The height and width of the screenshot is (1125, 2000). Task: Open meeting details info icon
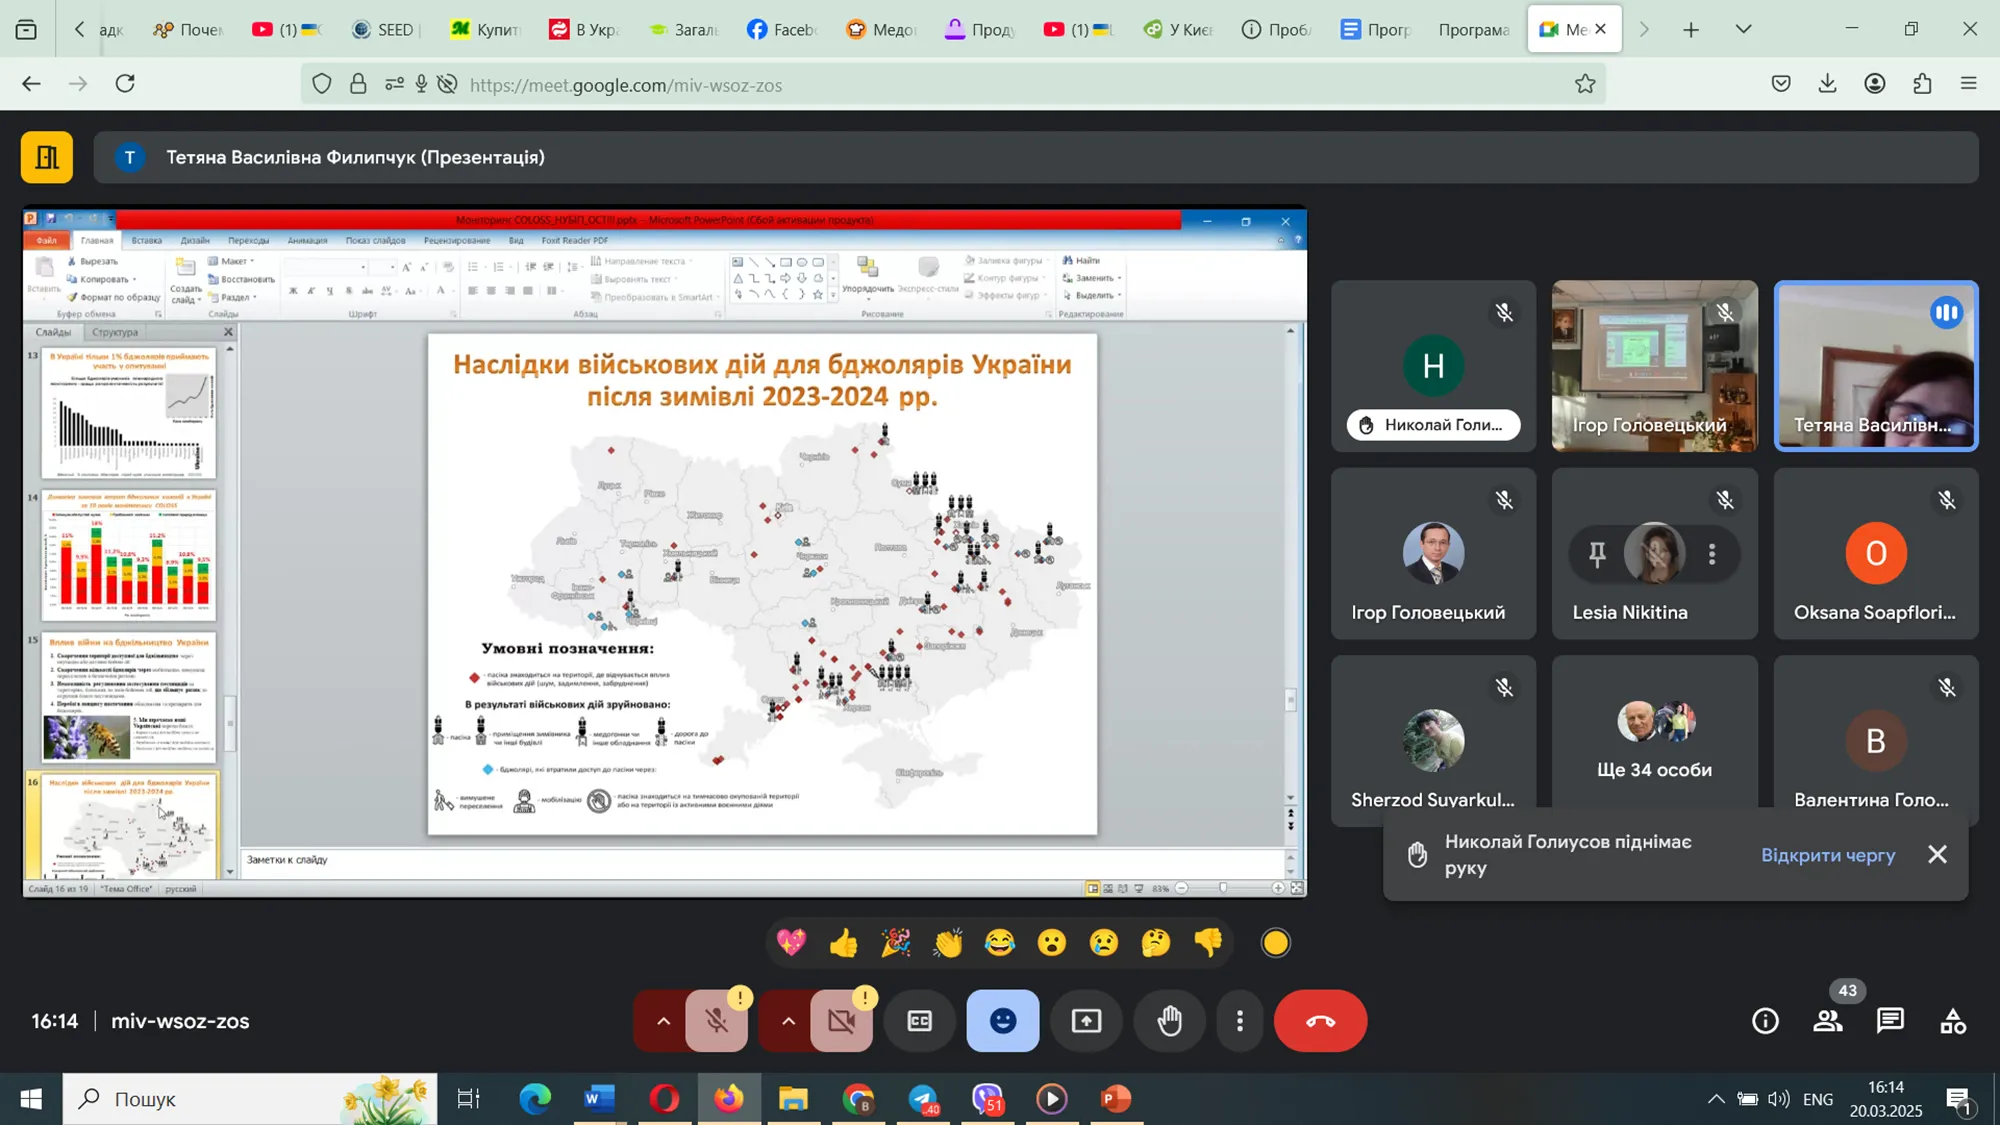[x=1765, y=1021]
